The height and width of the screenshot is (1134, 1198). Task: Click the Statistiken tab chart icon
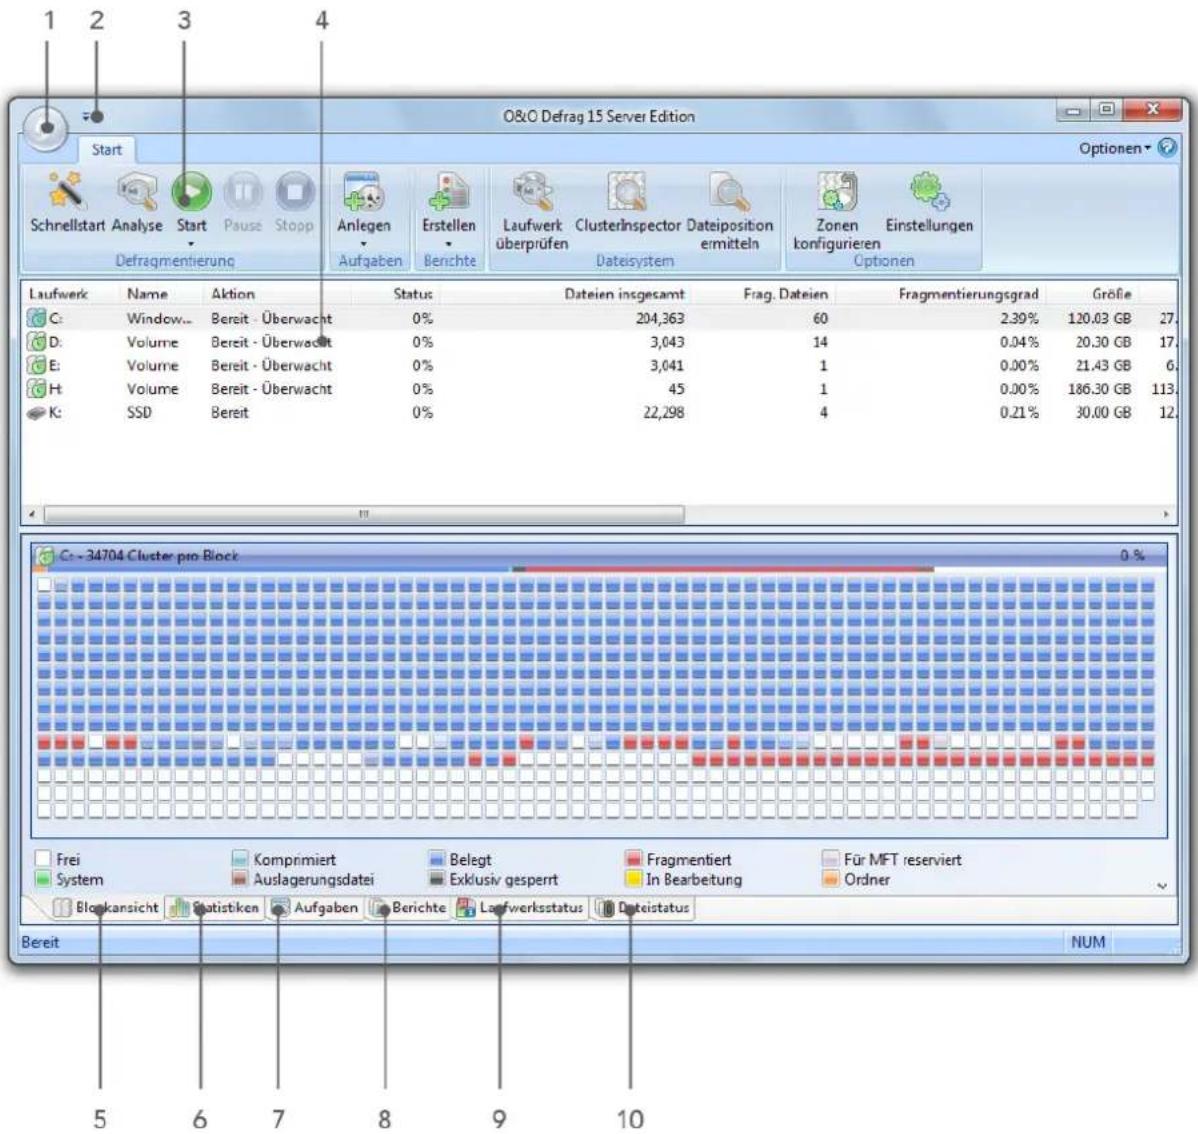pos(180,908)
